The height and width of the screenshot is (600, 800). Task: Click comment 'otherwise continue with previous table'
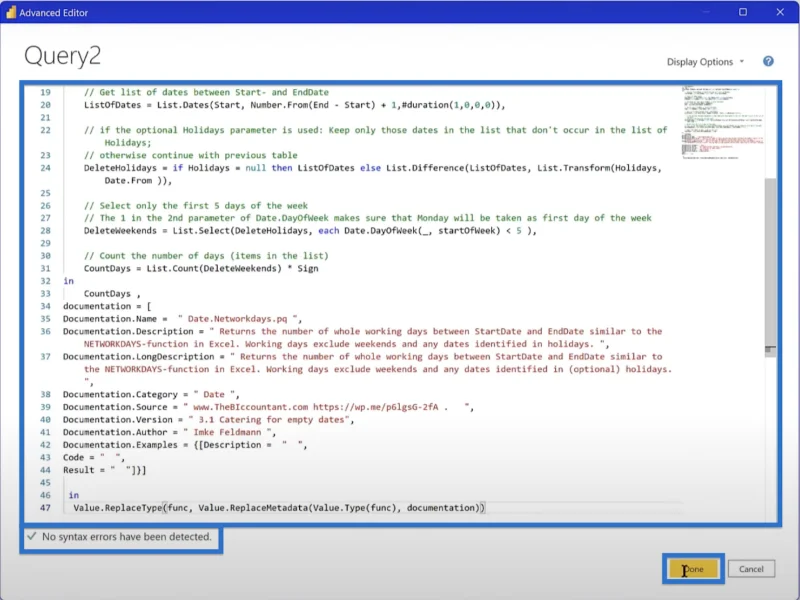[x=191, y=155]
